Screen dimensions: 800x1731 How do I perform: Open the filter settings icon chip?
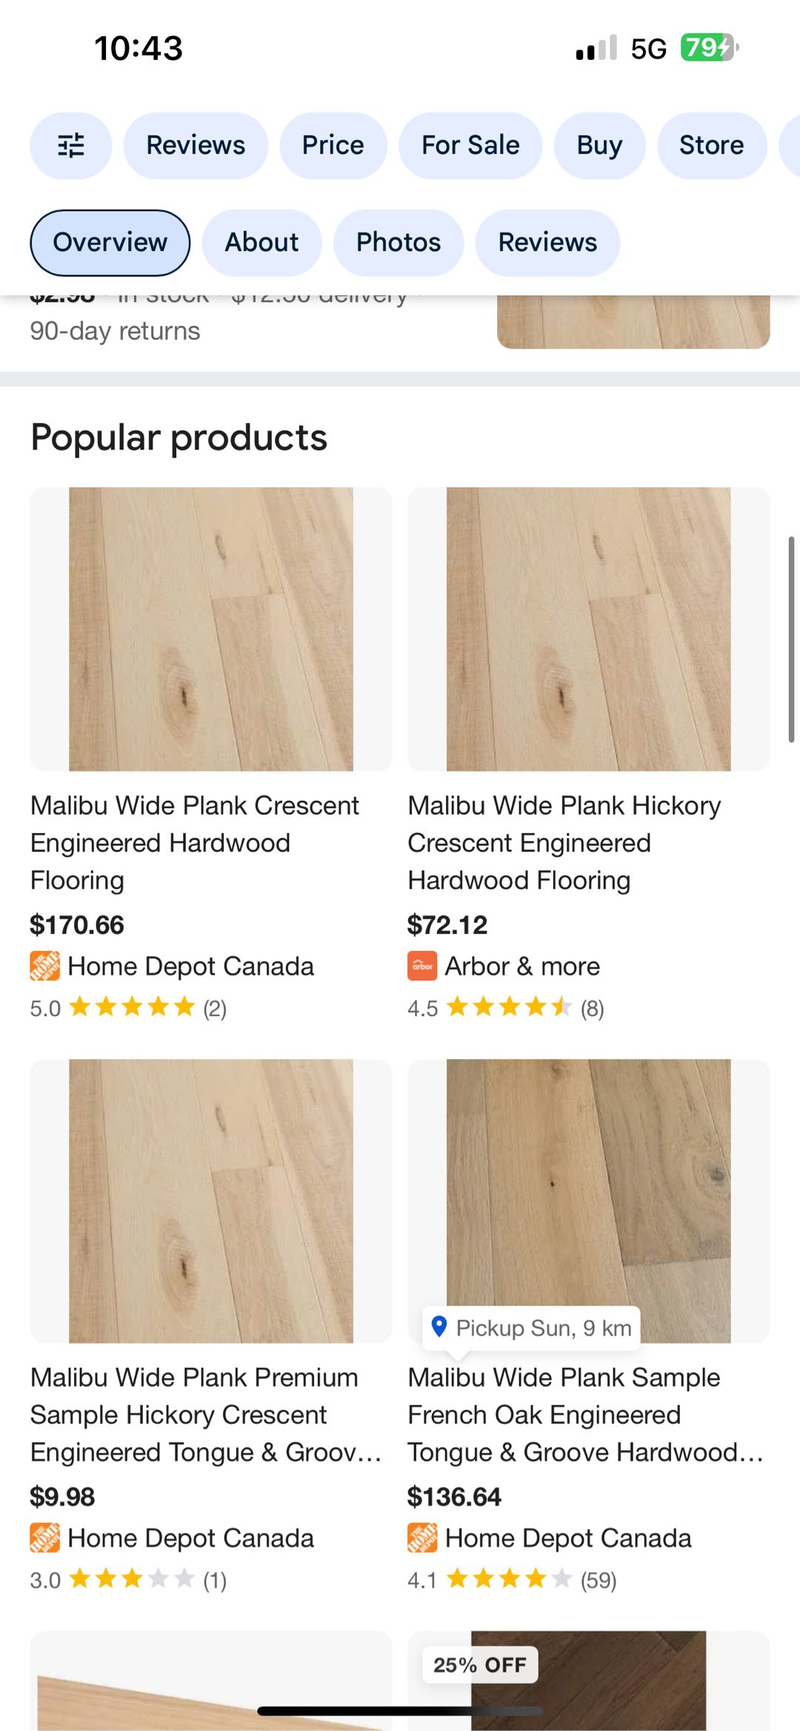[x=71, y=146]
